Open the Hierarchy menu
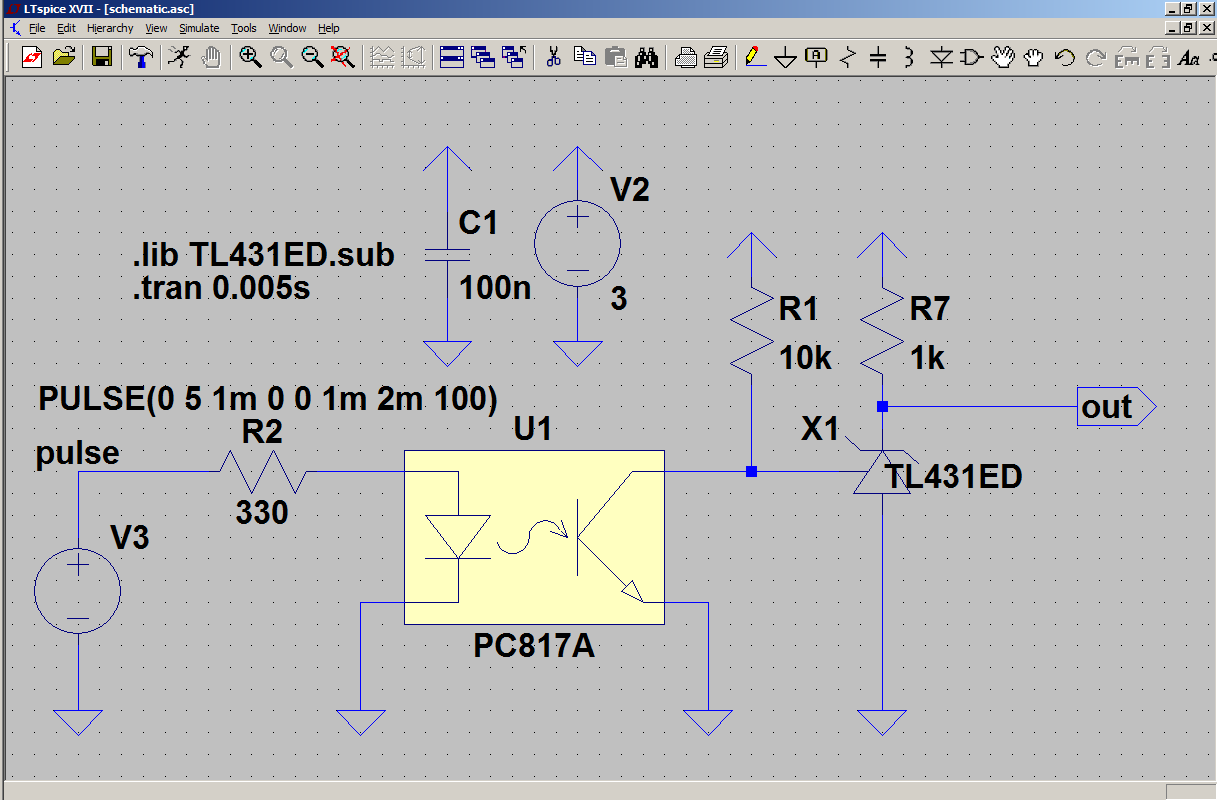 110,28
